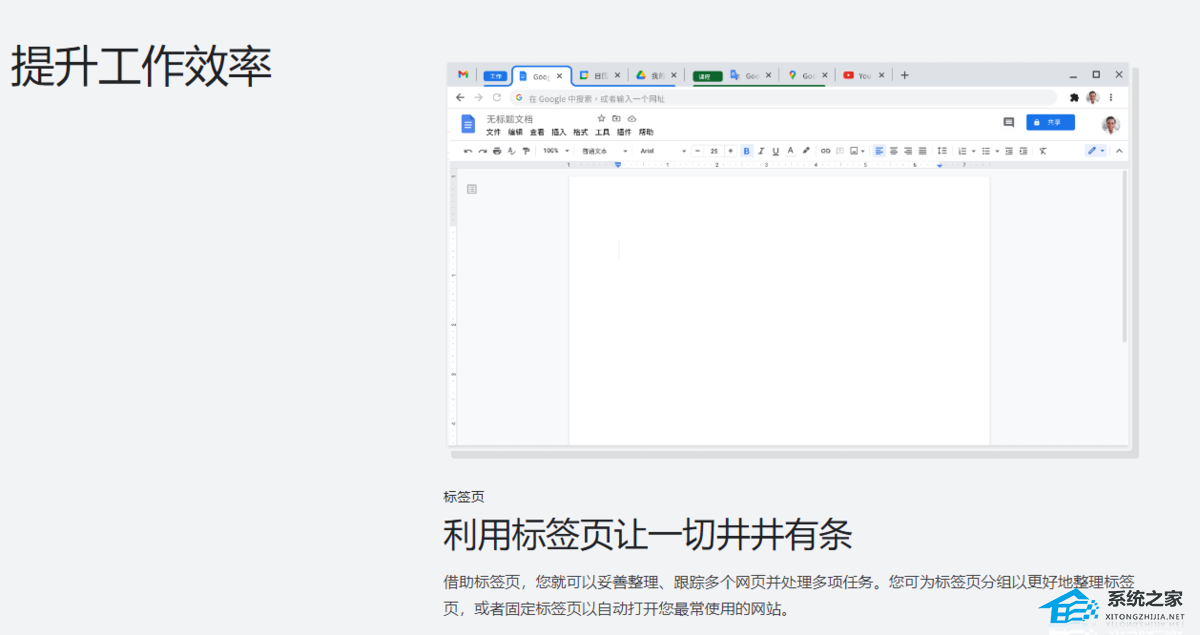Toggle italic formatting
1200x635 pixels.
tap(761, 151)
